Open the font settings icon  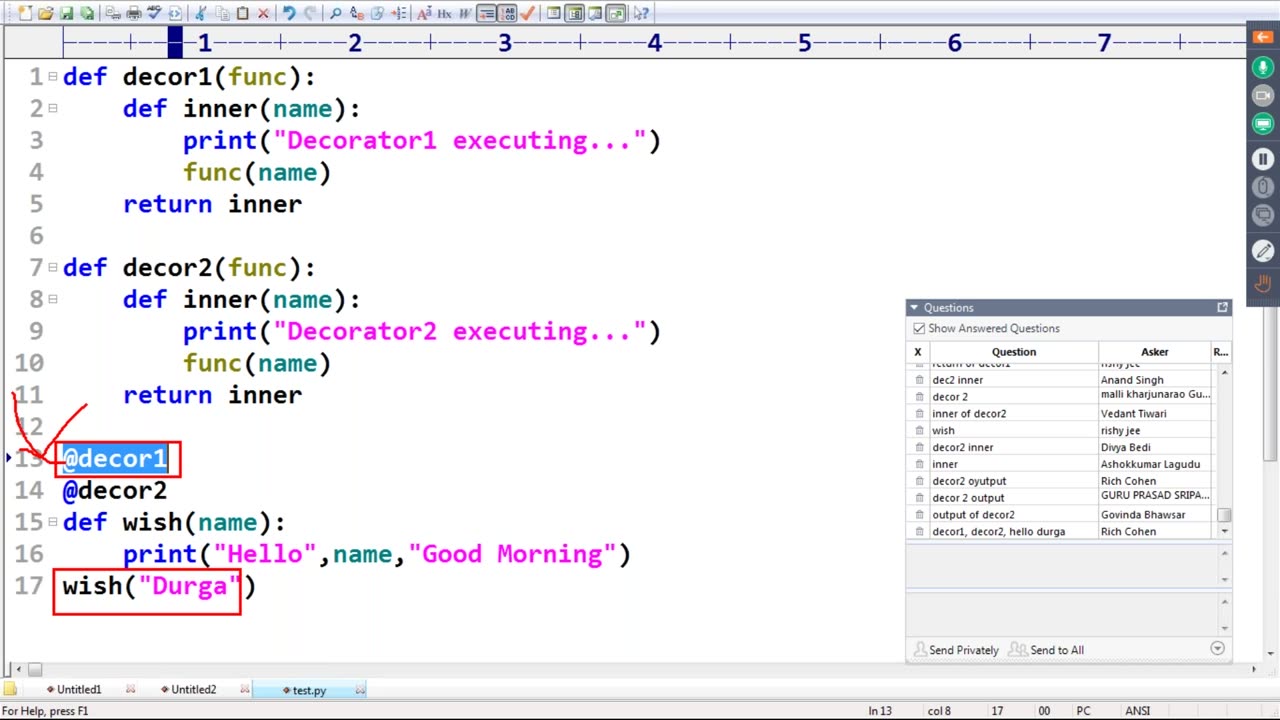[424, 13]
